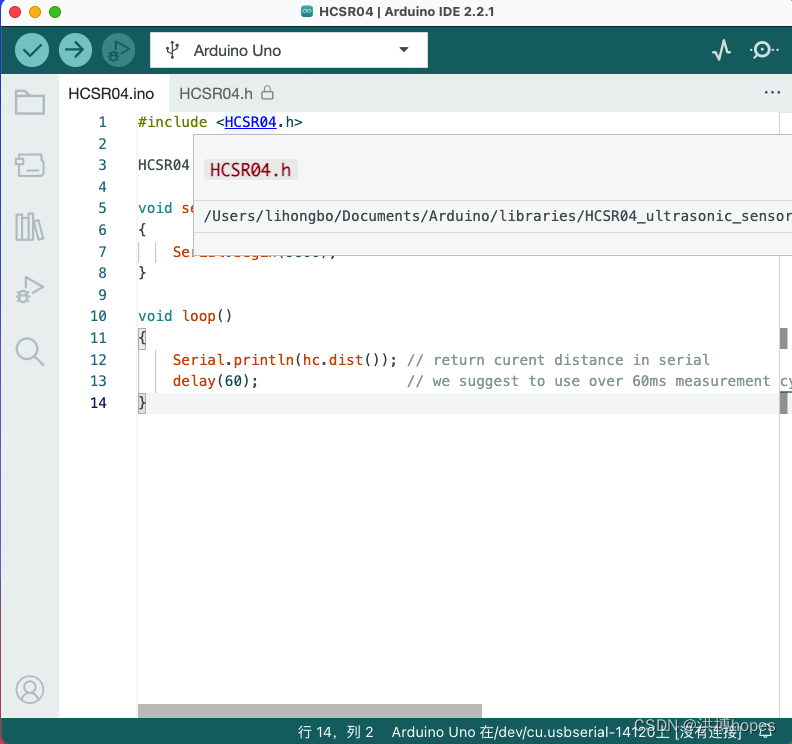Image resolution: width=792 pixels, height=744 pixels.
Task: Click the opening brace on line 11
Action: [142, 338]
